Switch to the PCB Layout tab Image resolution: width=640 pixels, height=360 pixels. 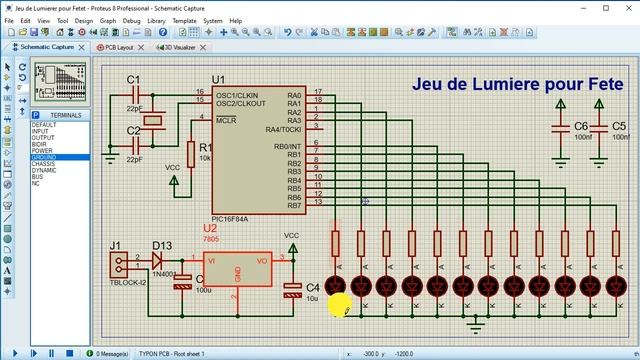click(x=119, y=47)
